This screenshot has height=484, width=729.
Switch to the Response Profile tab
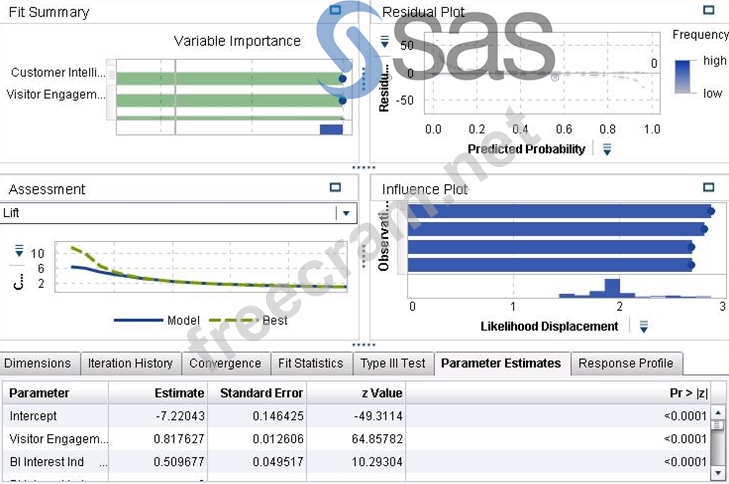pyautogui.click(x=626, y=364)
